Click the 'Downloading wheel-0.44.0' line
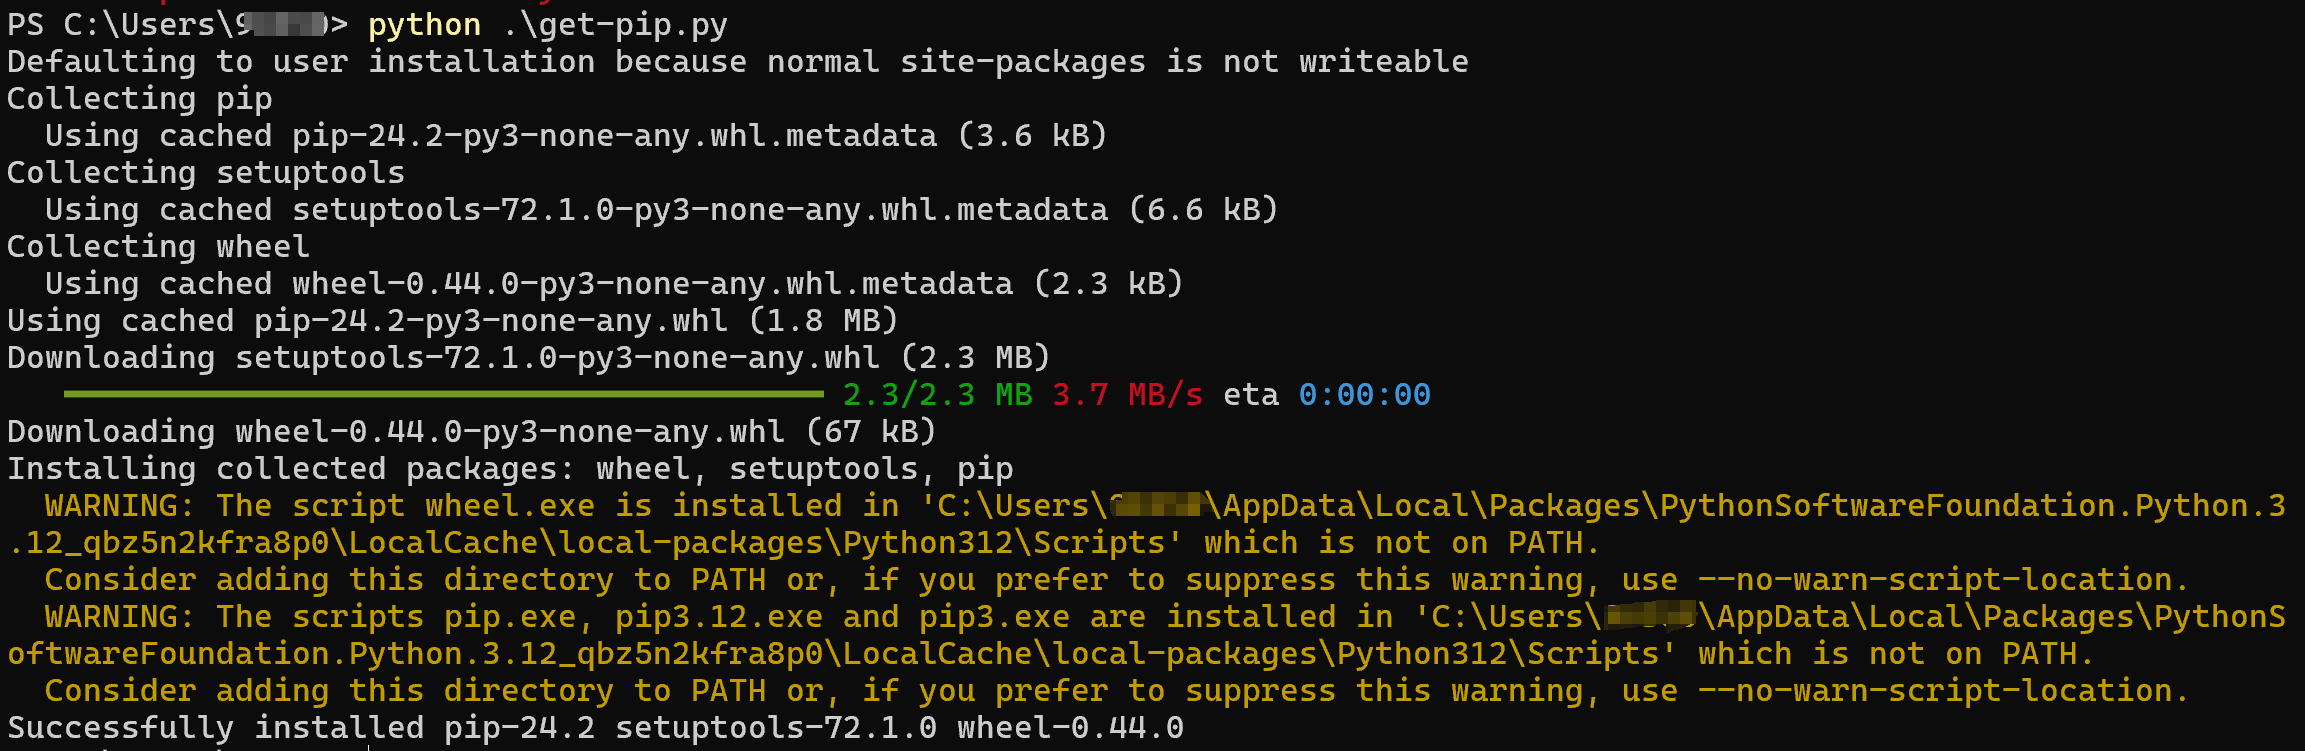The width and height of the screenshot is (2305, 751). pyautogui.click(x=472, y=432)
